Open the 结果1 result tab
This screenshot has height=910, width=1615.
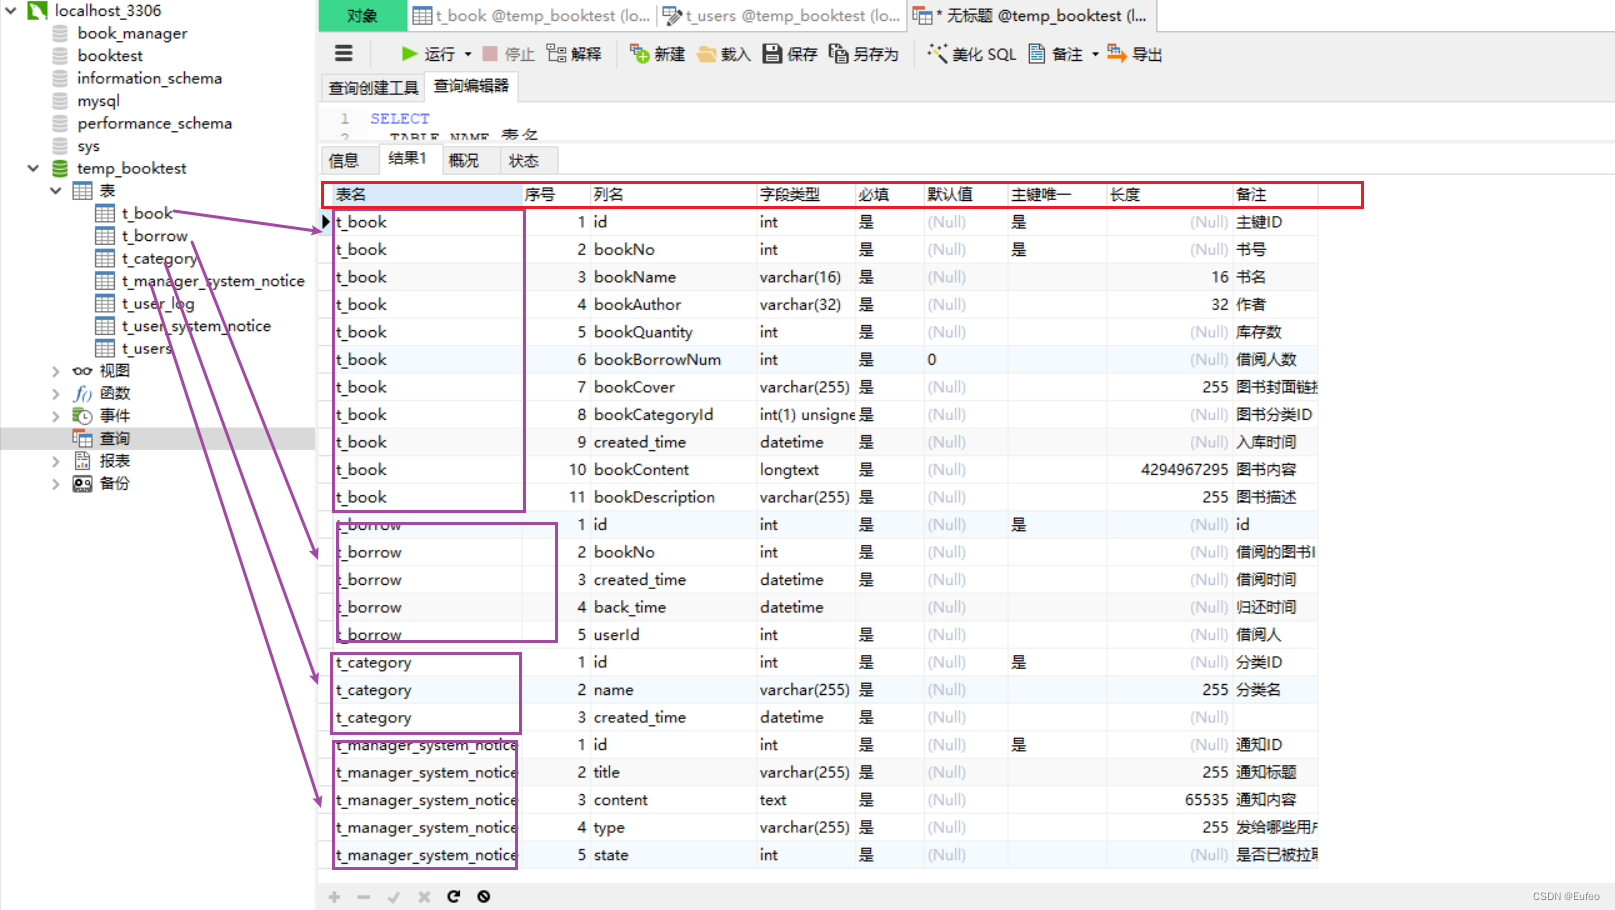407,159
